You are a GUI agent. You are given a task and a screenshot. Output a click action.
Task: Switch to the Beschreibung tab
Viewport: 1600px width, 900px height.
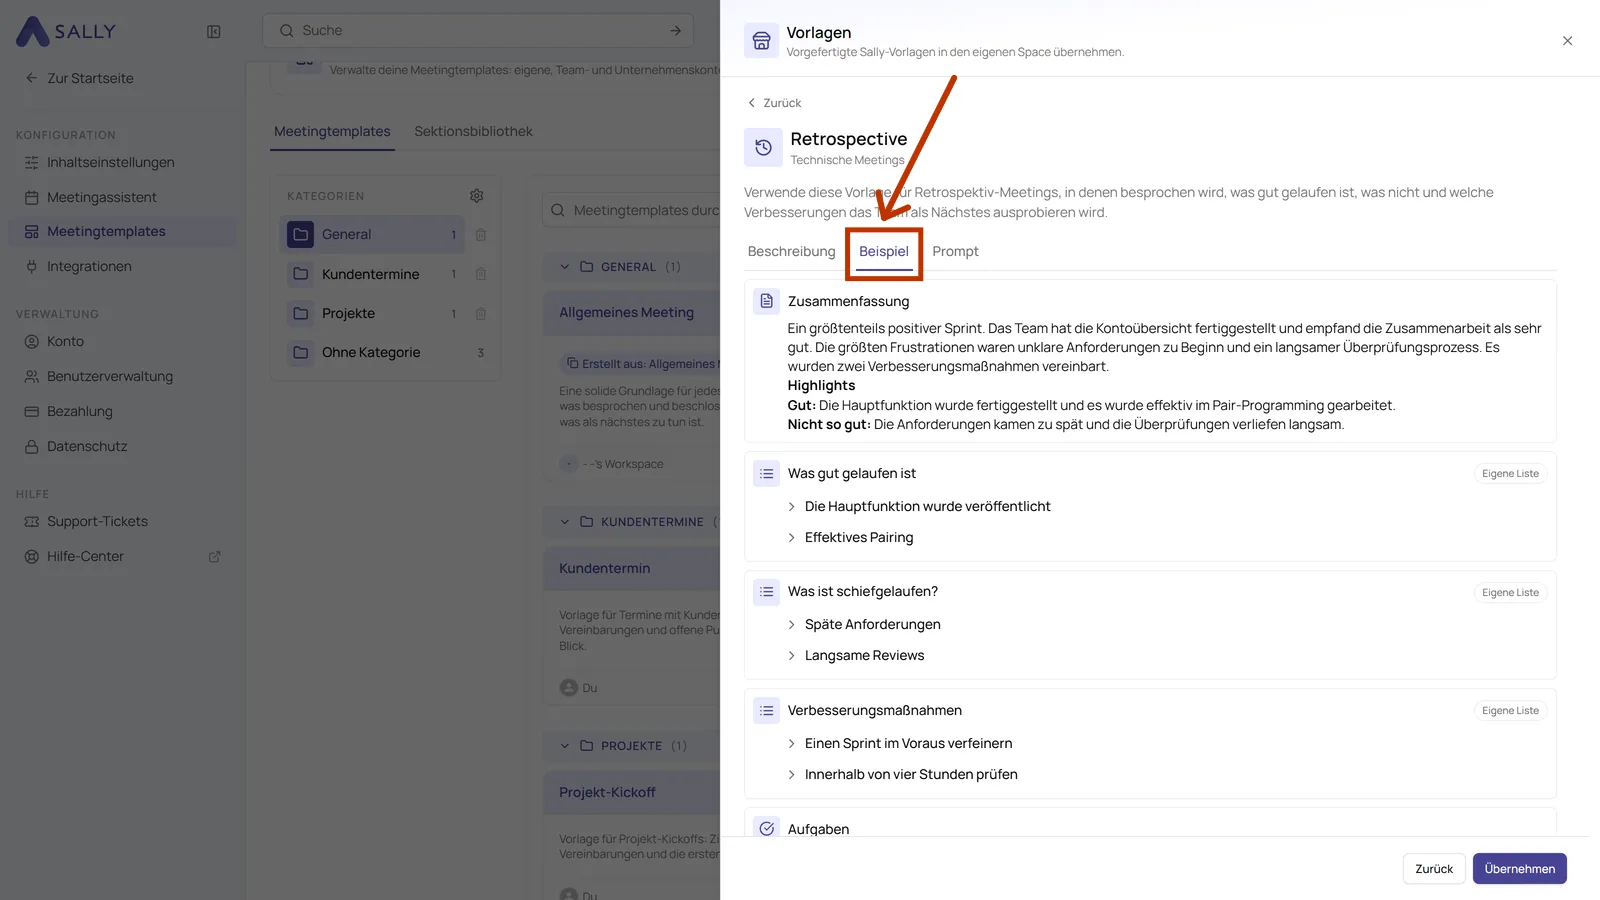(x=791, y=251)
